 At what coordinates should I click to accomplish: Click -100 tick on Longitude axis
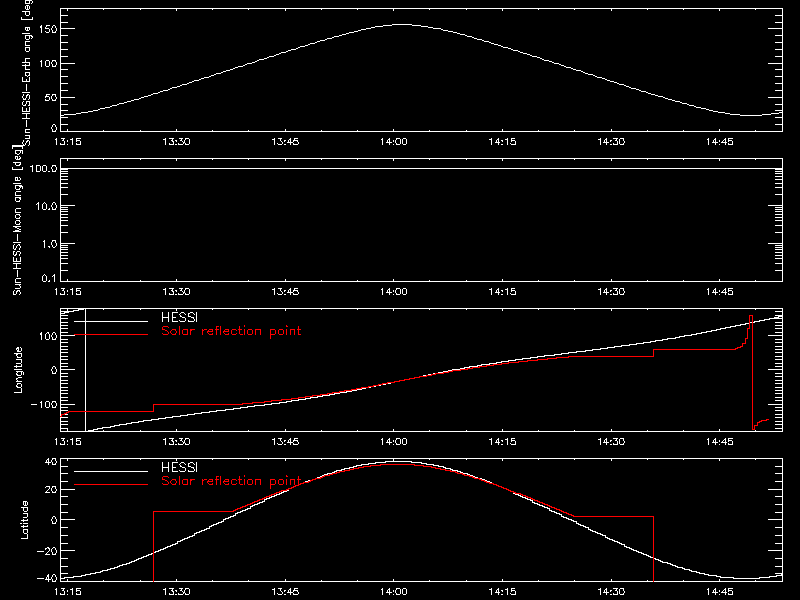pos(44,404)
